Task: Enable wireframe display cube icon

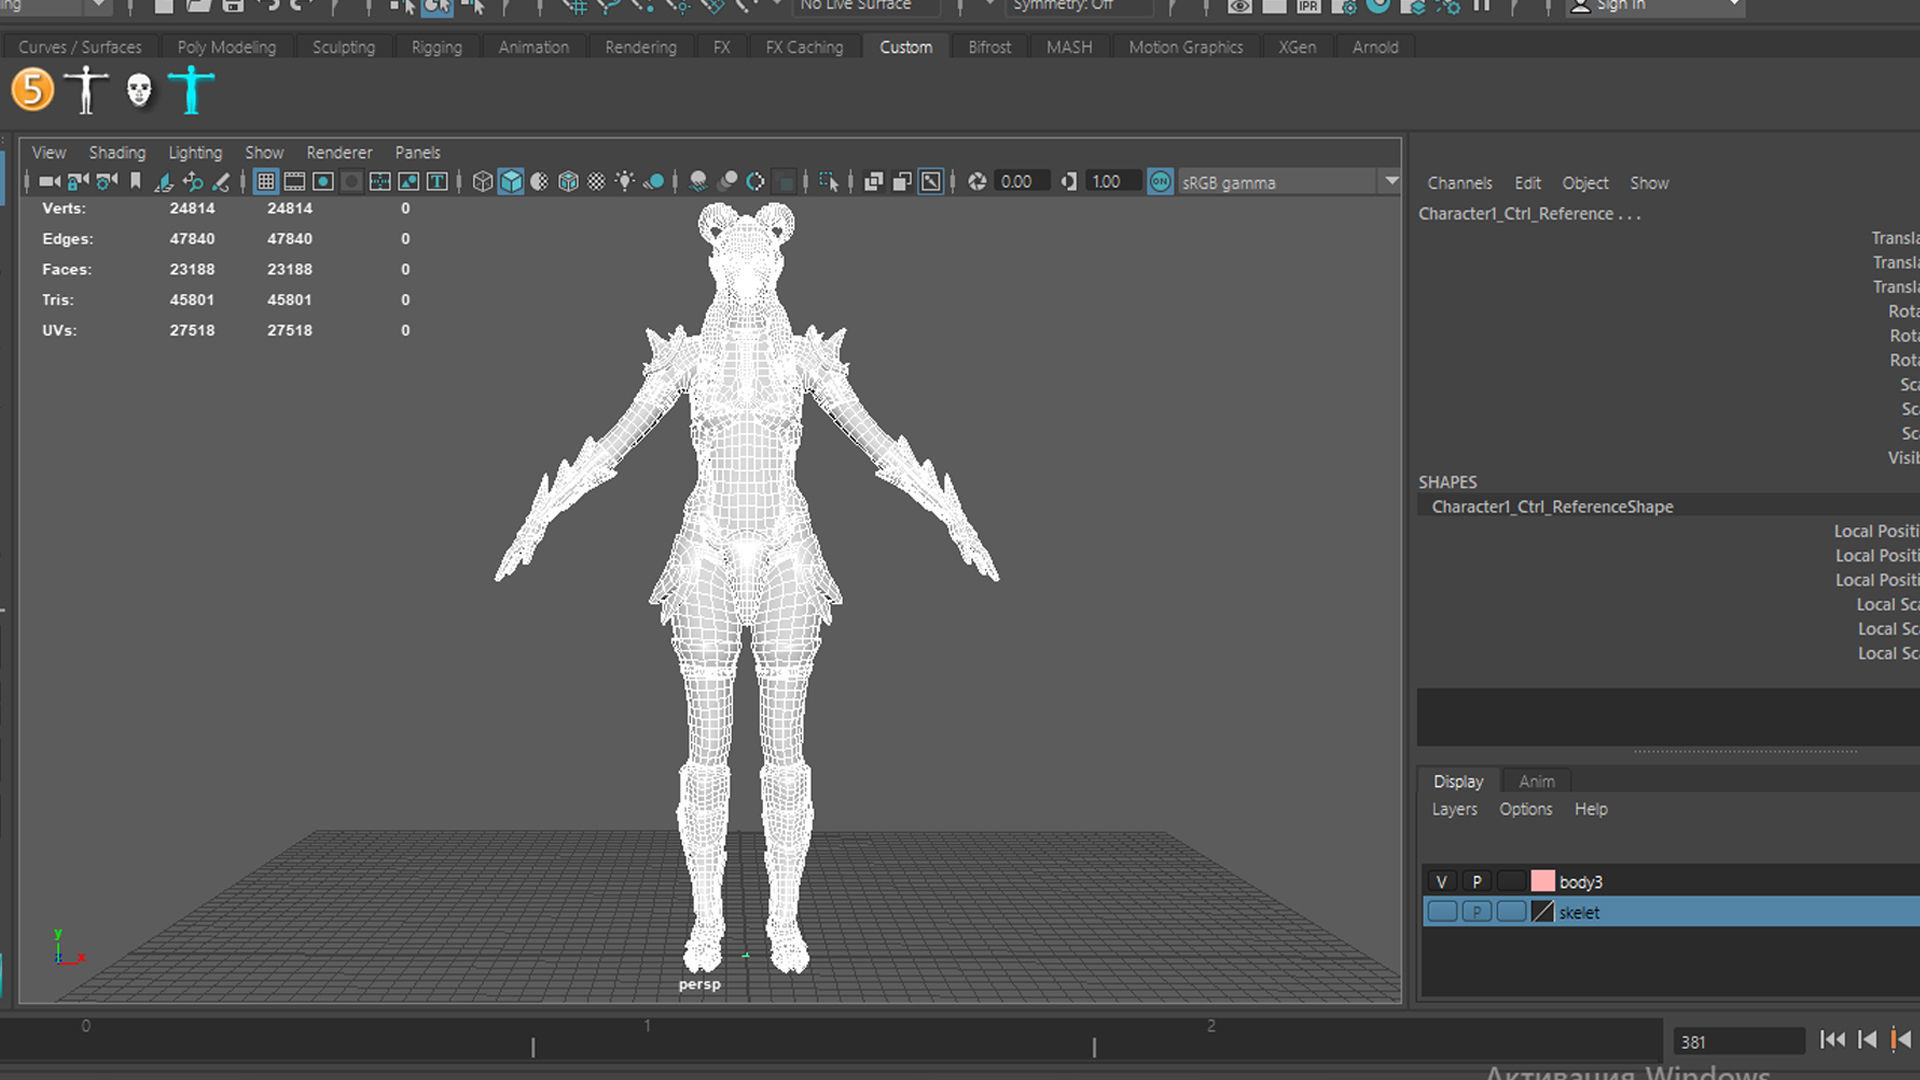Action: click(x=482, y=181)
